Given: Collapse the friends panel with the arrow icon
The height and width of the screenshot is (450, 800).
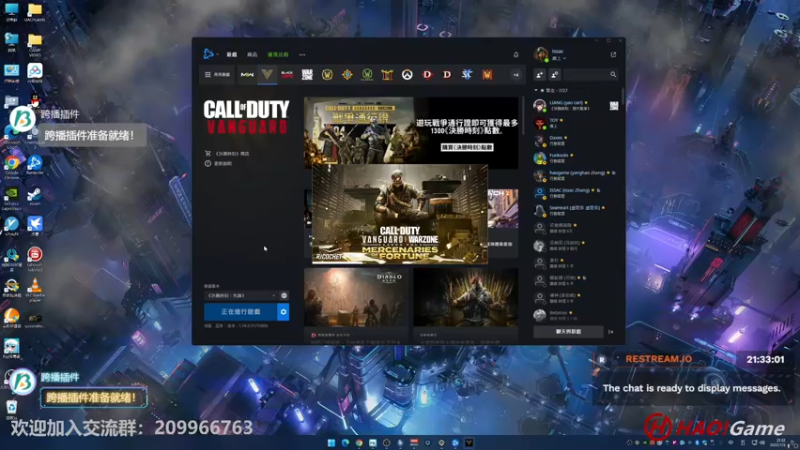Looking at the screenshot, I should tap(611, 332).
